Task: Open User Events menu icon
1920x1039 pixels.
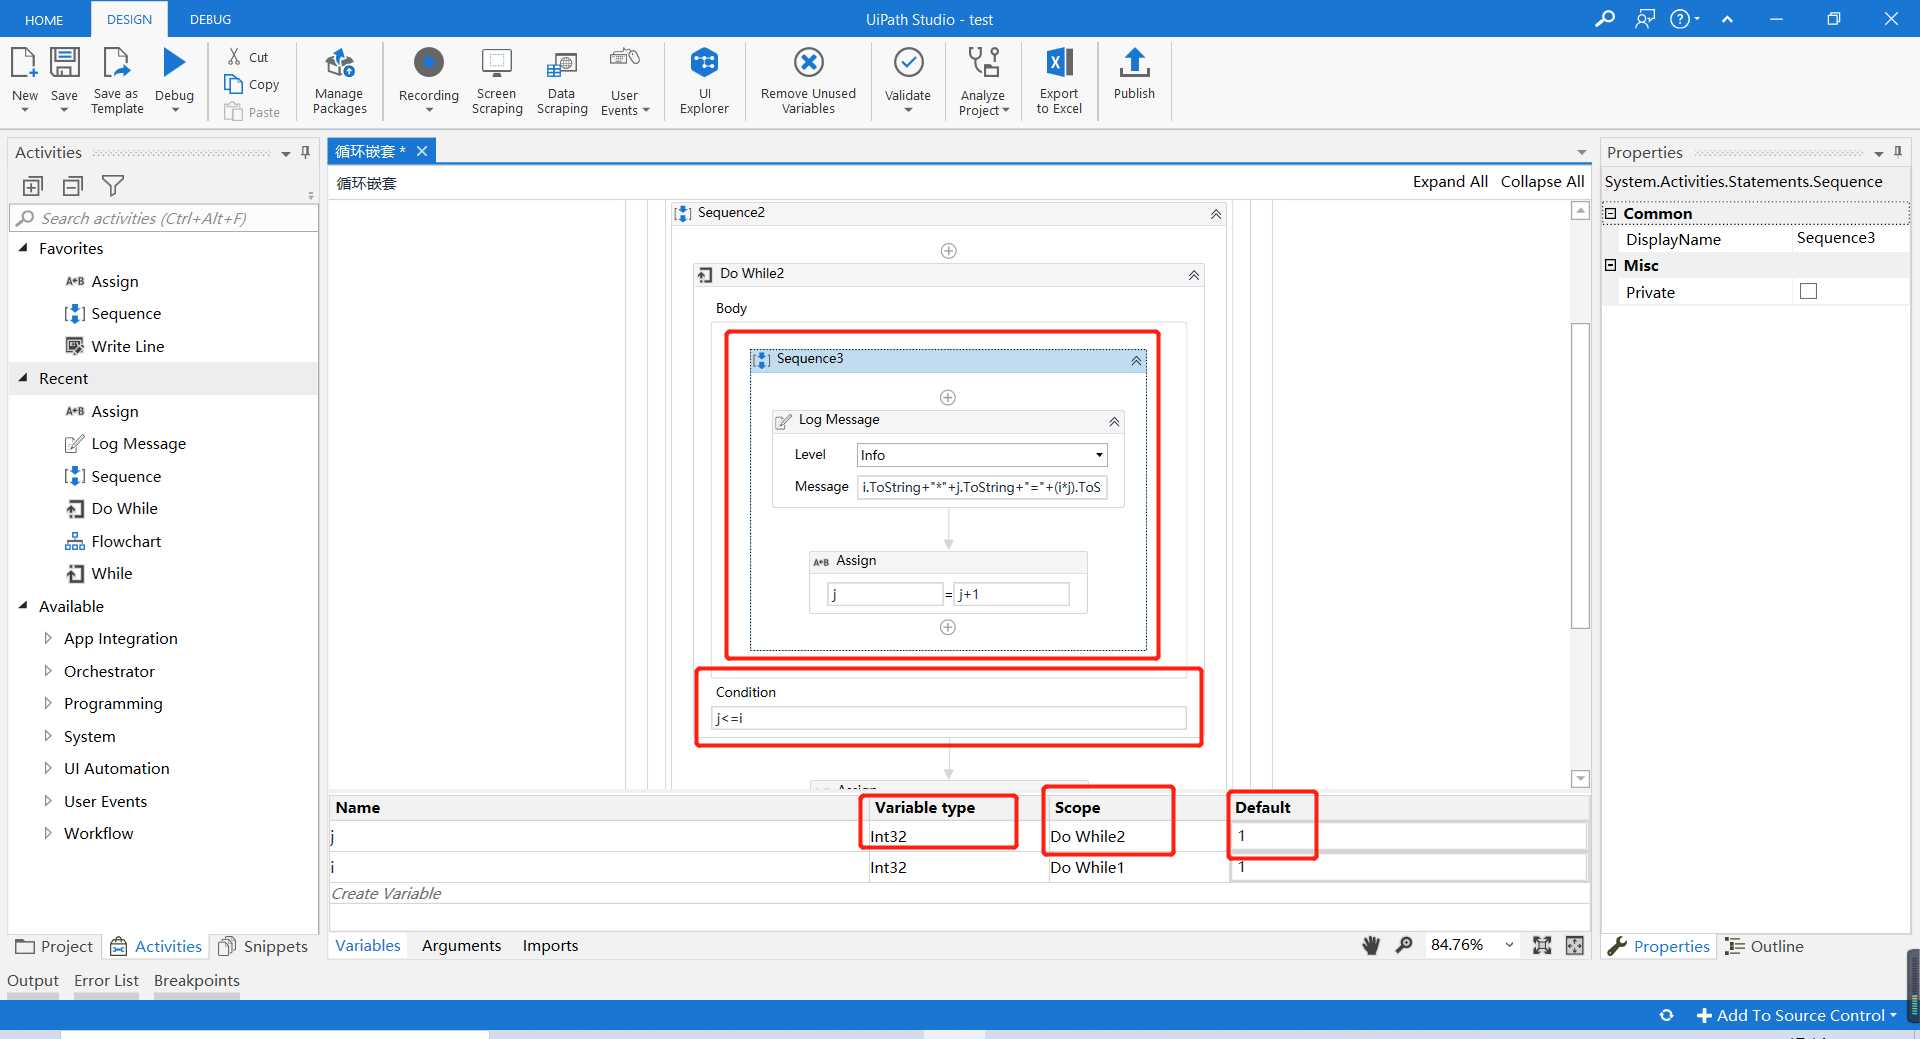Action: (x=625, y=60)
